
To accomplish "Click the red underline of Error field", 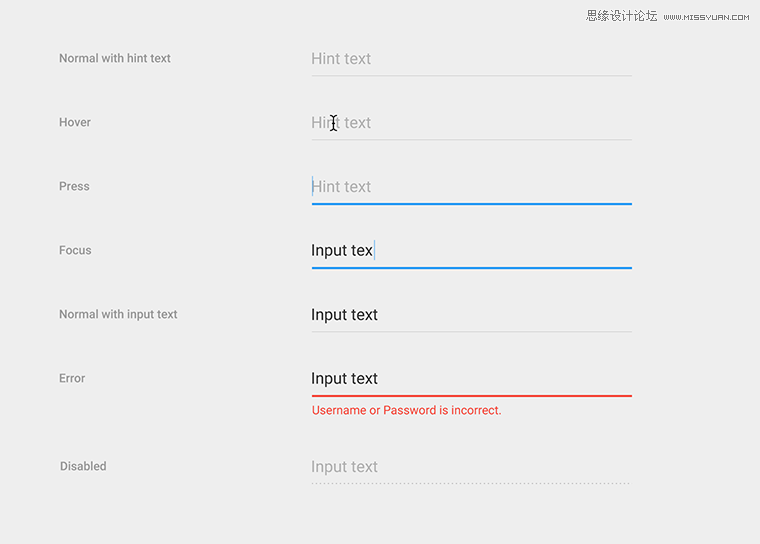I will 472,396.
